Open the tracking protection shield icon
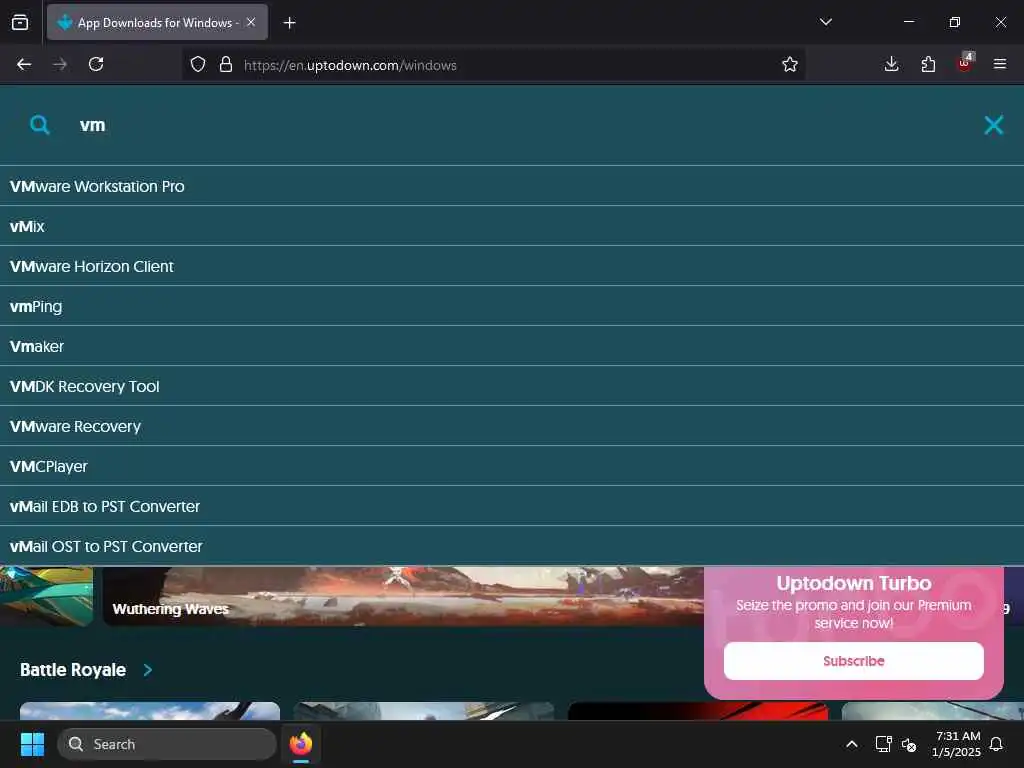Image resolution: width=1024 pixels, height=768 pixels. pos(198,64)
